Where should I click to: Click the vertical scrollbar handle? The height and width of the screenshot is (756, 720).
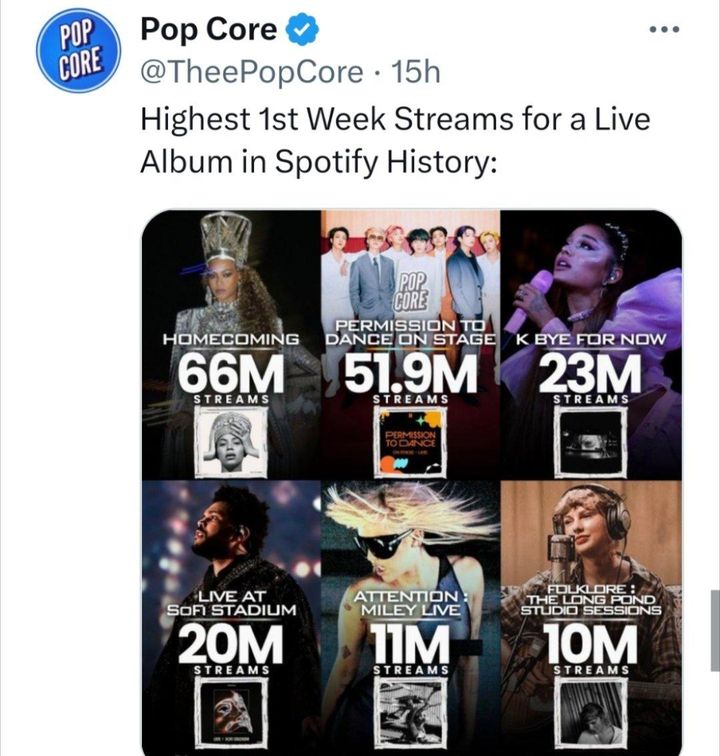(x=714, y=630)
